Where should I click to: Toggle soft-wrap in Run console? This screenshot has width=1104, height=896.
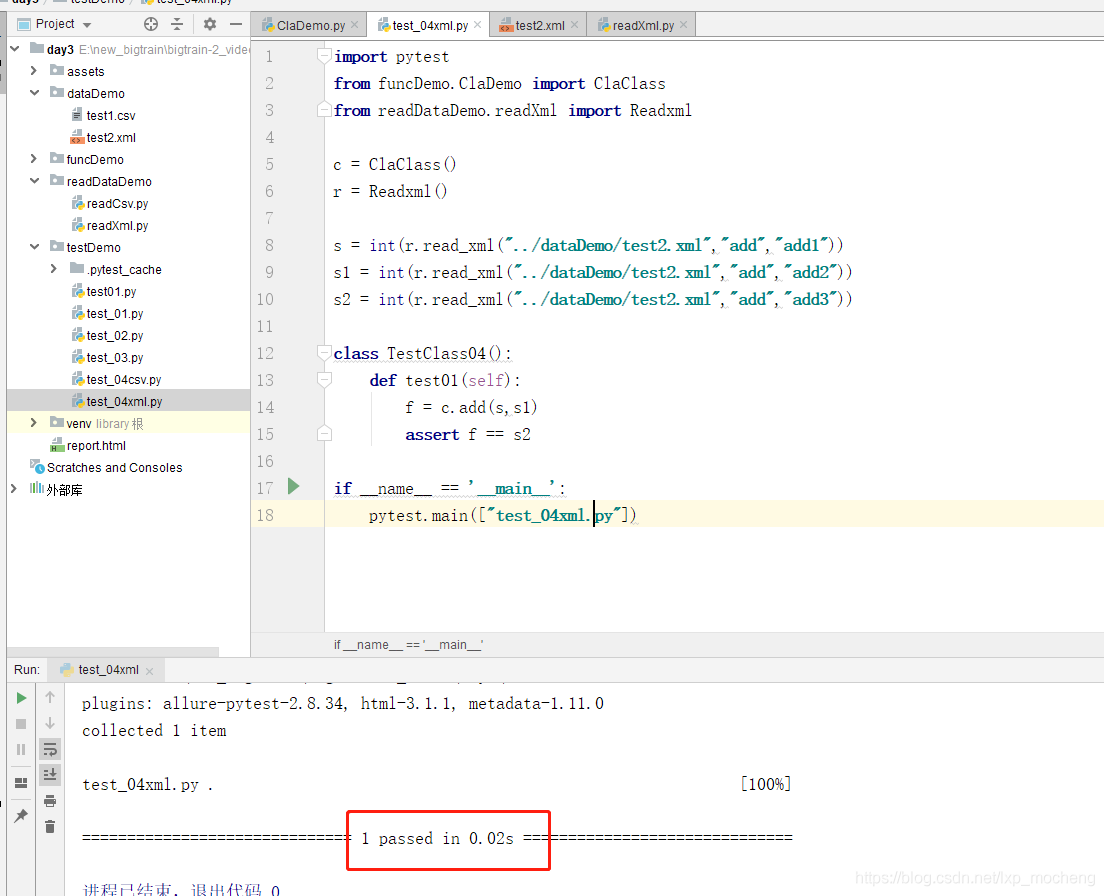(50, 749)
